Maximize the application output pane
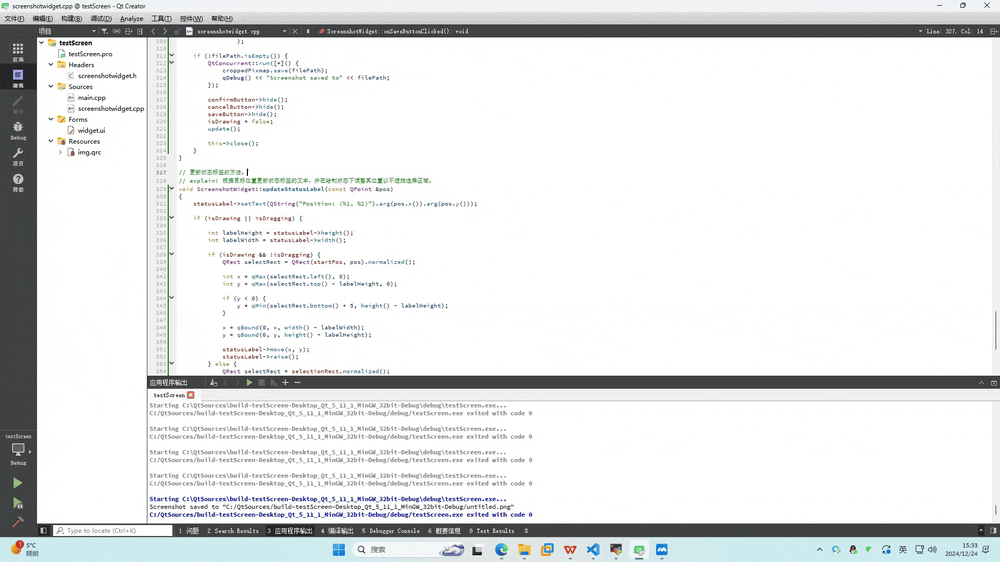1000x562 pixels. coord(994,383)
